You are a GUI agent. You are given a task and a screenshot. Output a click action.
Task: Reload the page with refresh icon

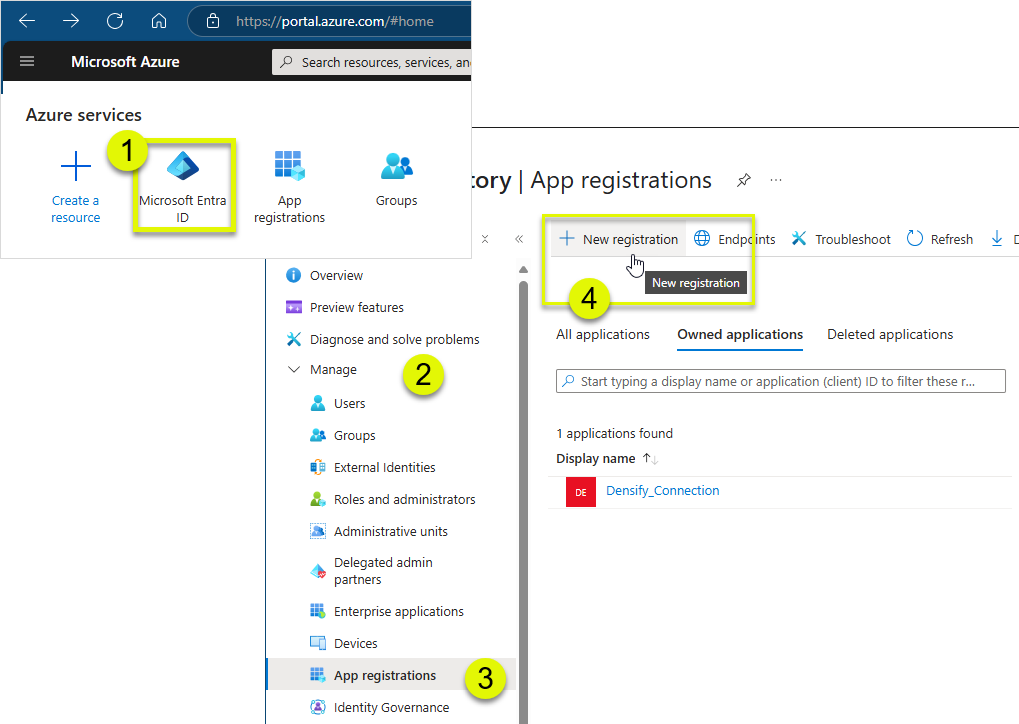[115, 21]
